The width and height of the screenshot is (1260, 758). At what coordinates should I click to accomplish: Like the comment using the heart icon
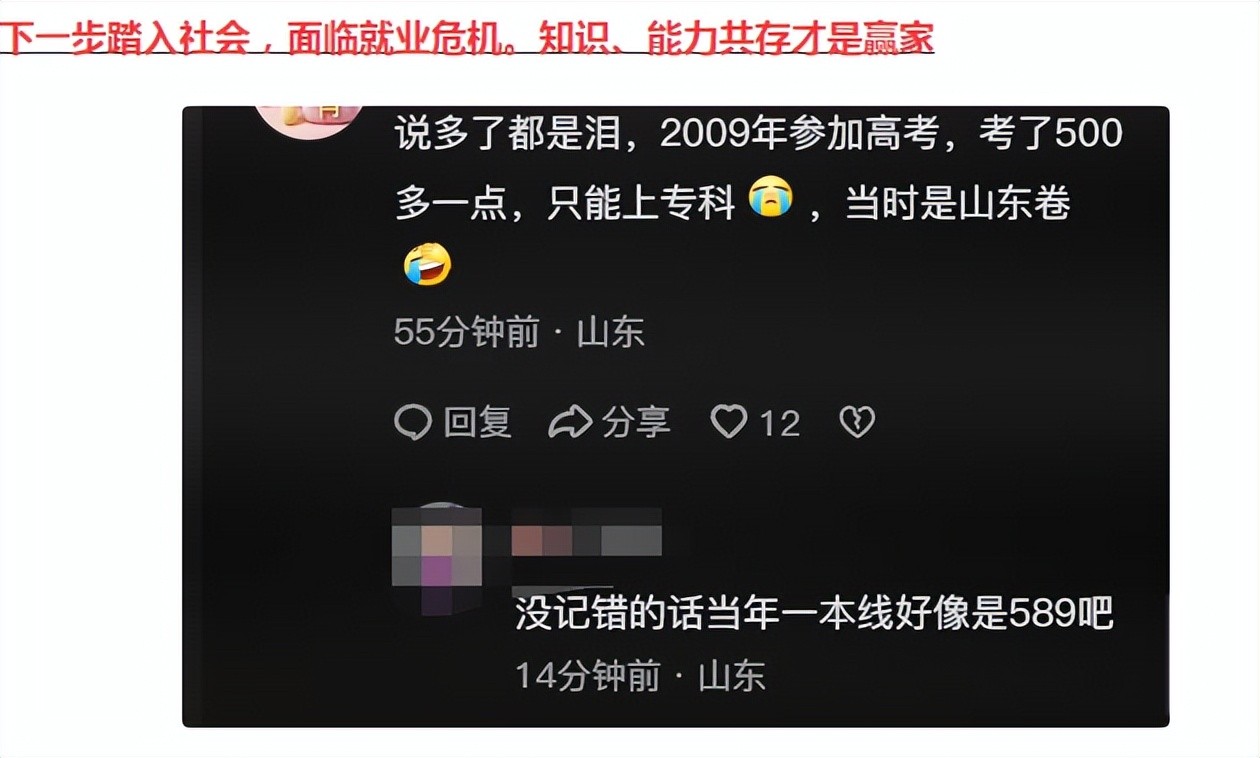(x=729, y=422)
